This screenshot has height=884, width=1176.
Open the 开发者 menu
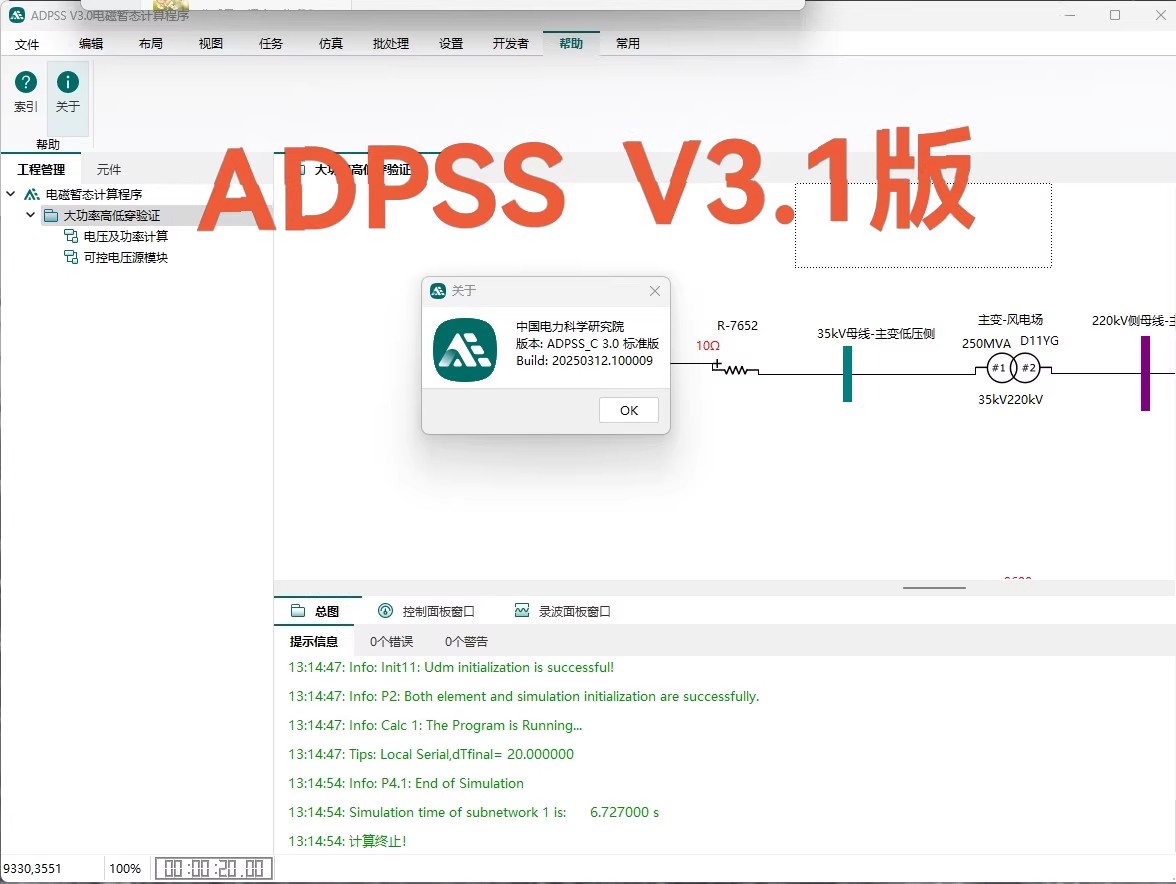click(x=511, y=43)
